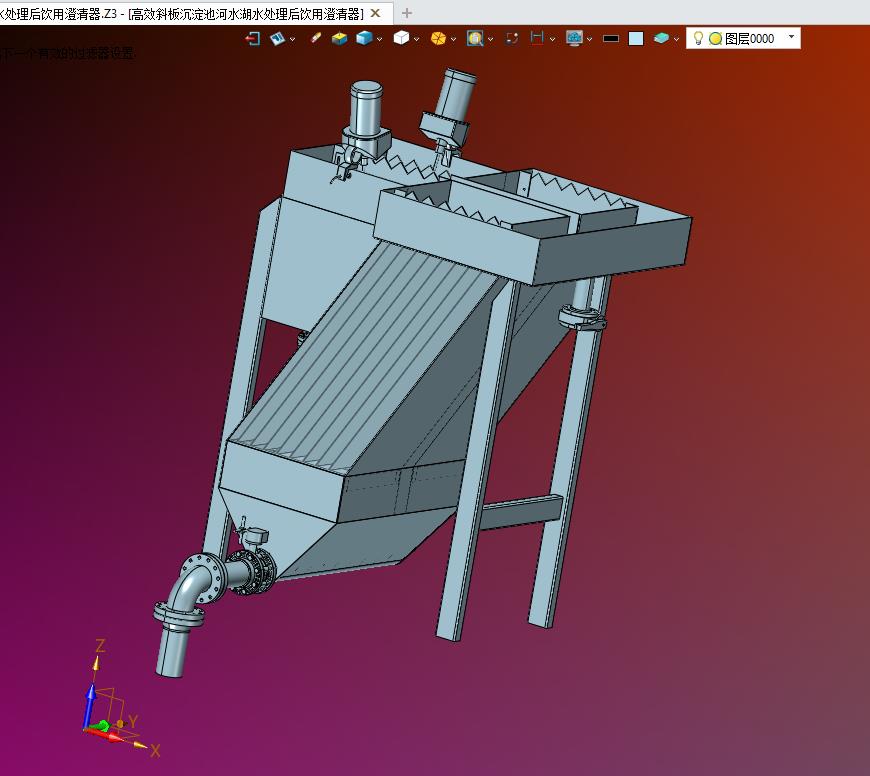The width and height of the screenshot is (870, 776).
Task: Click the monitor display settings icon
Action: click(x=574, y=38)
